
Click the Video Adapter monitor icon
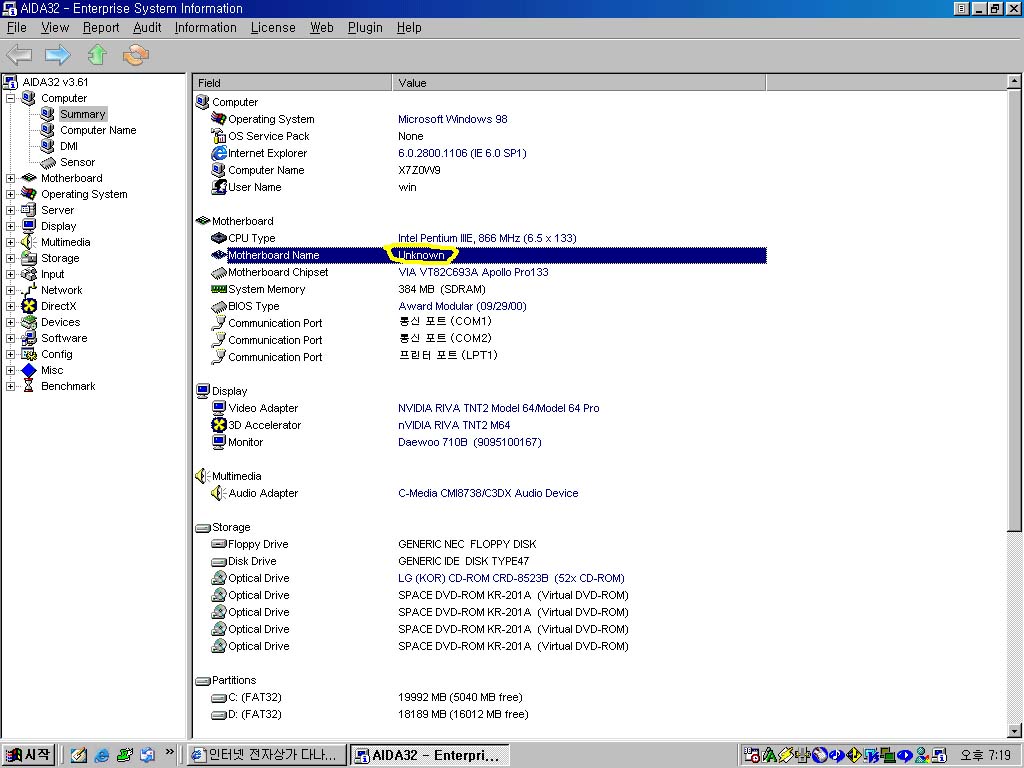coord(219,408)
